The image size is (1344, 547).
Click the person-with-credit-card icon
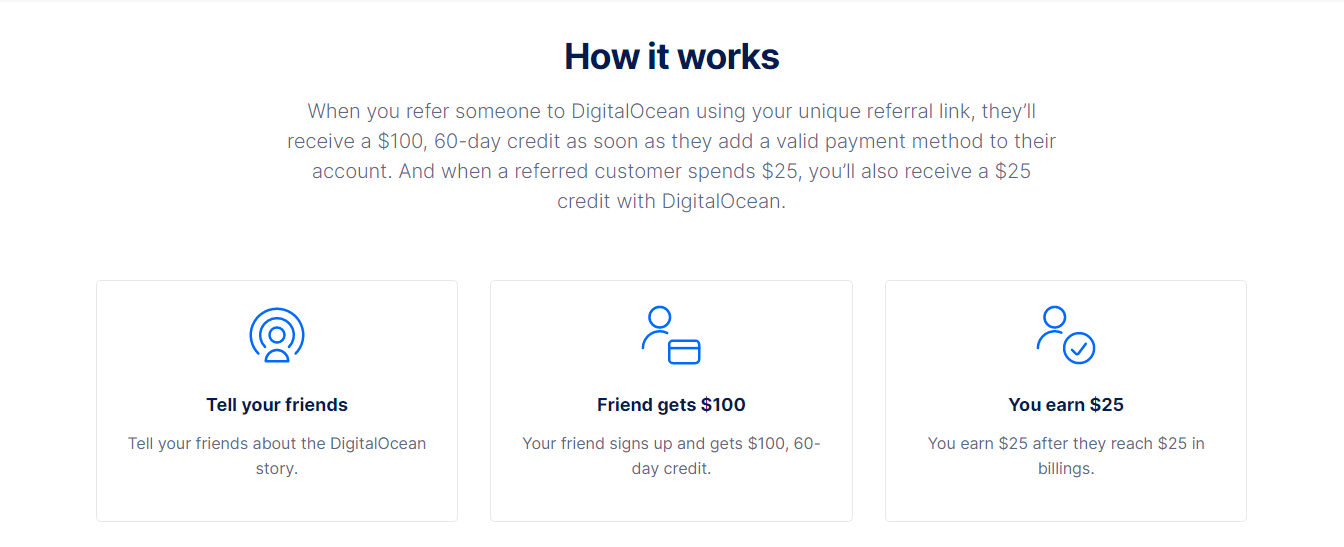pos(671,335)
